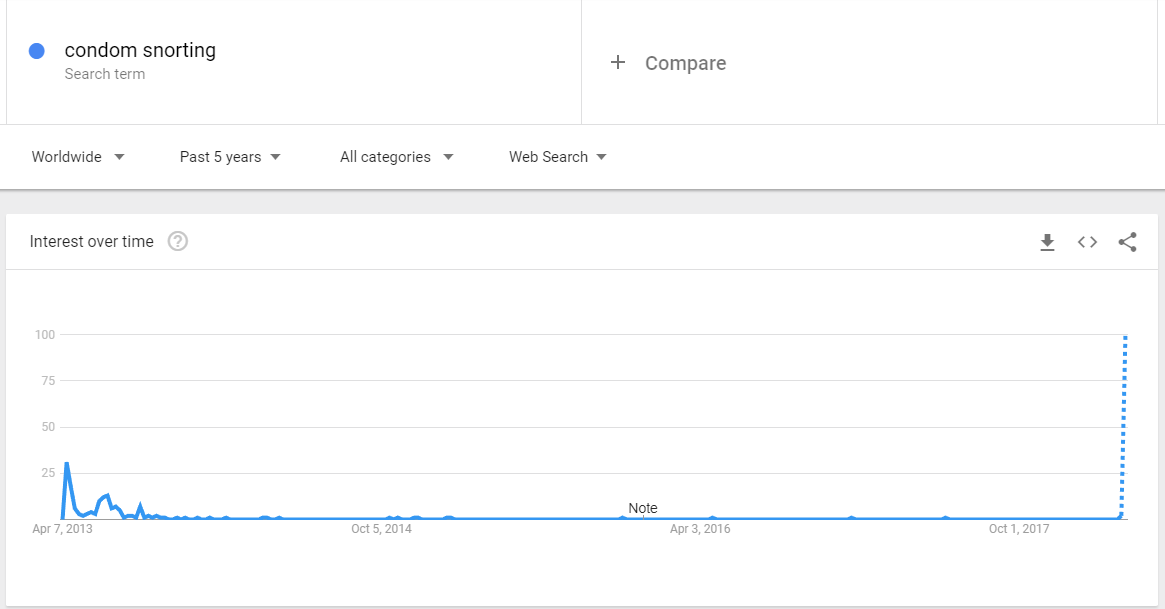The width and height of the screenshot is (1165, 609).
Task: Click the Oct 5, 2014 axis label
Action: 381,529
